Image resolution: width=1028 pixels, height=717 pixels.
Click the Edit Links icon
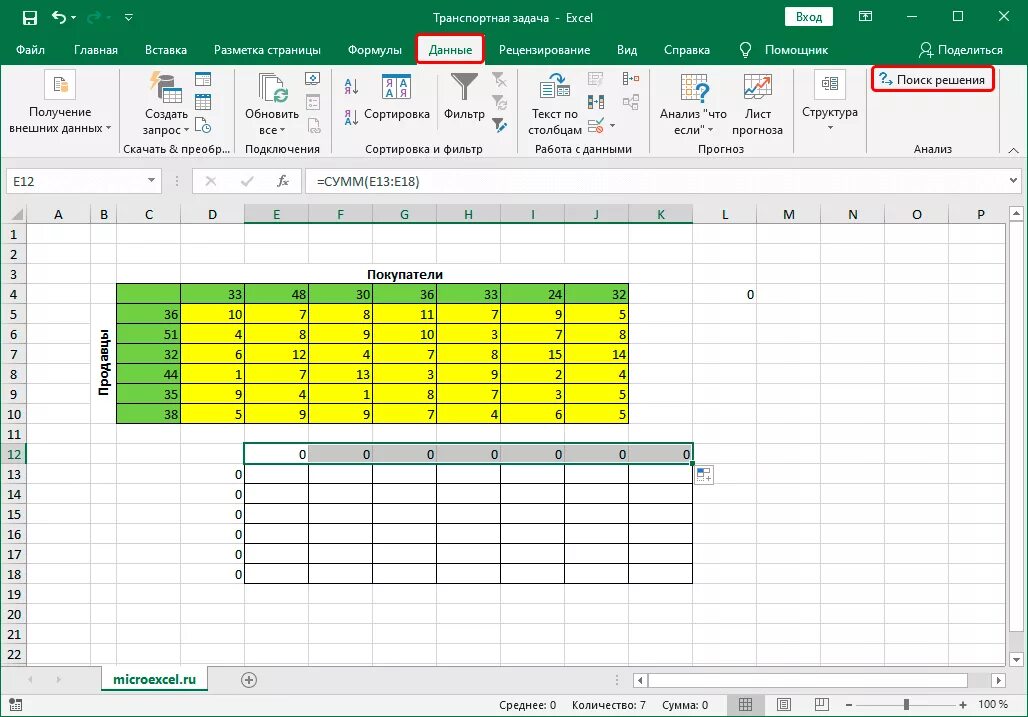coord(313,125)
